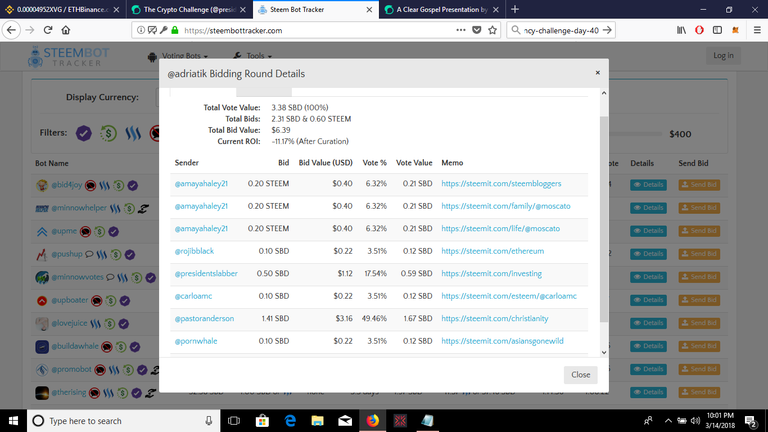Open steemit.com/christianity memo link
The image size is (768, 432).
pos(495,319)
